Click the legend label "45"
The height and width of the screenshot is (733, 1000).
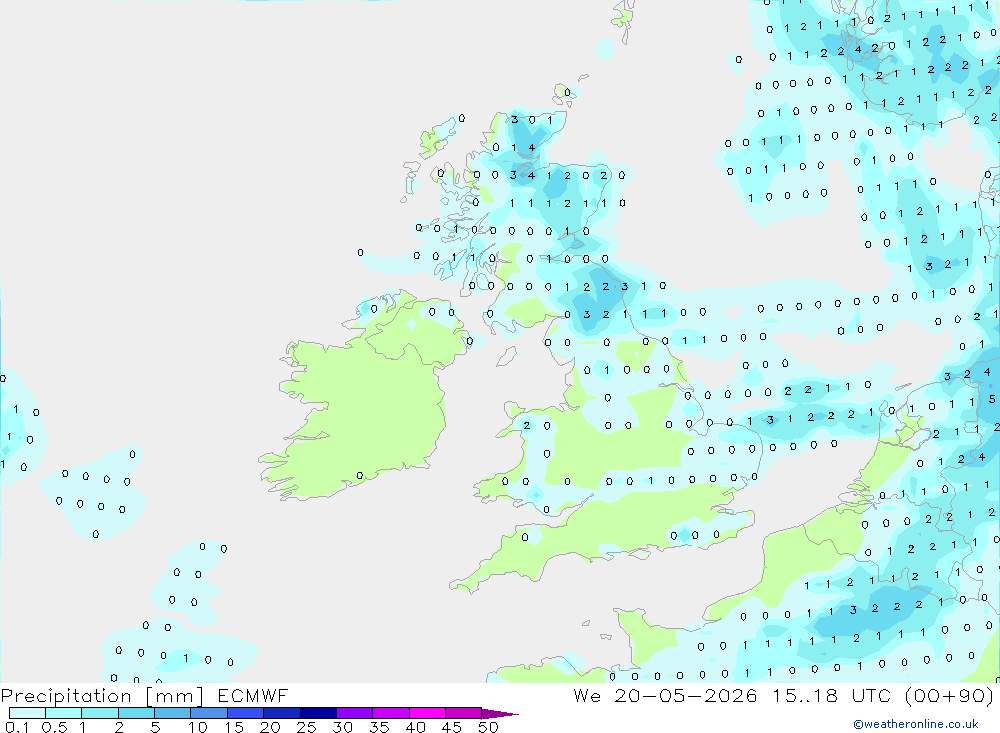click(452, 727)
